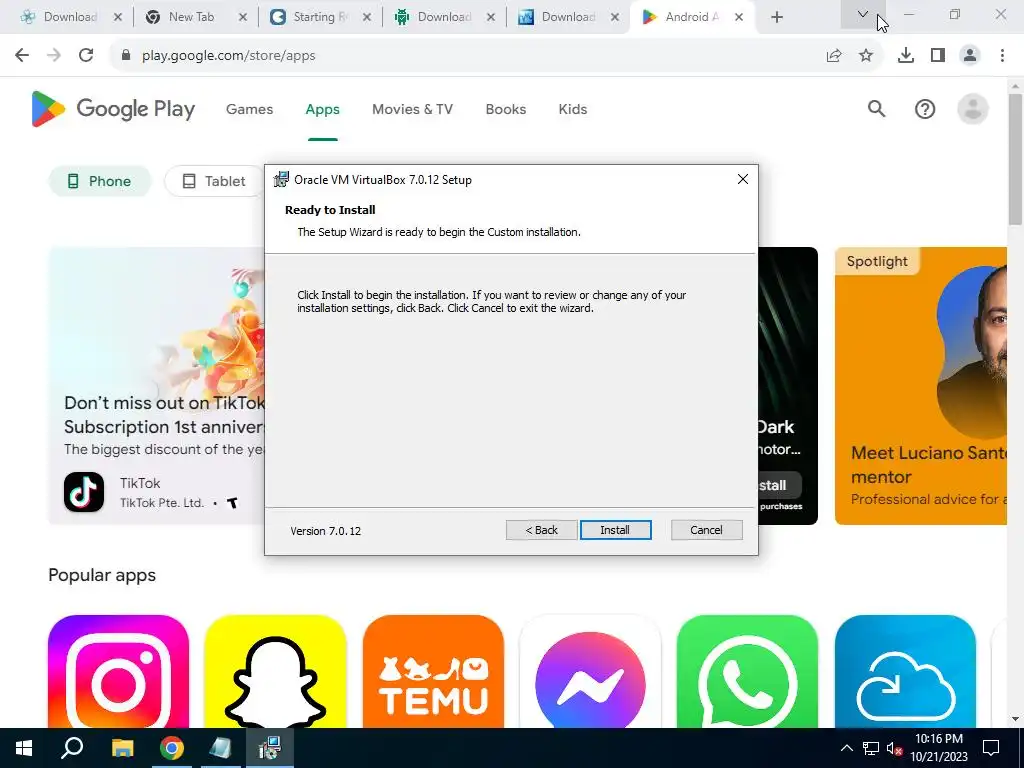Open the Chrome profile avatar icon
This screenshot has width=1024, height=768.
pos(970,56)
